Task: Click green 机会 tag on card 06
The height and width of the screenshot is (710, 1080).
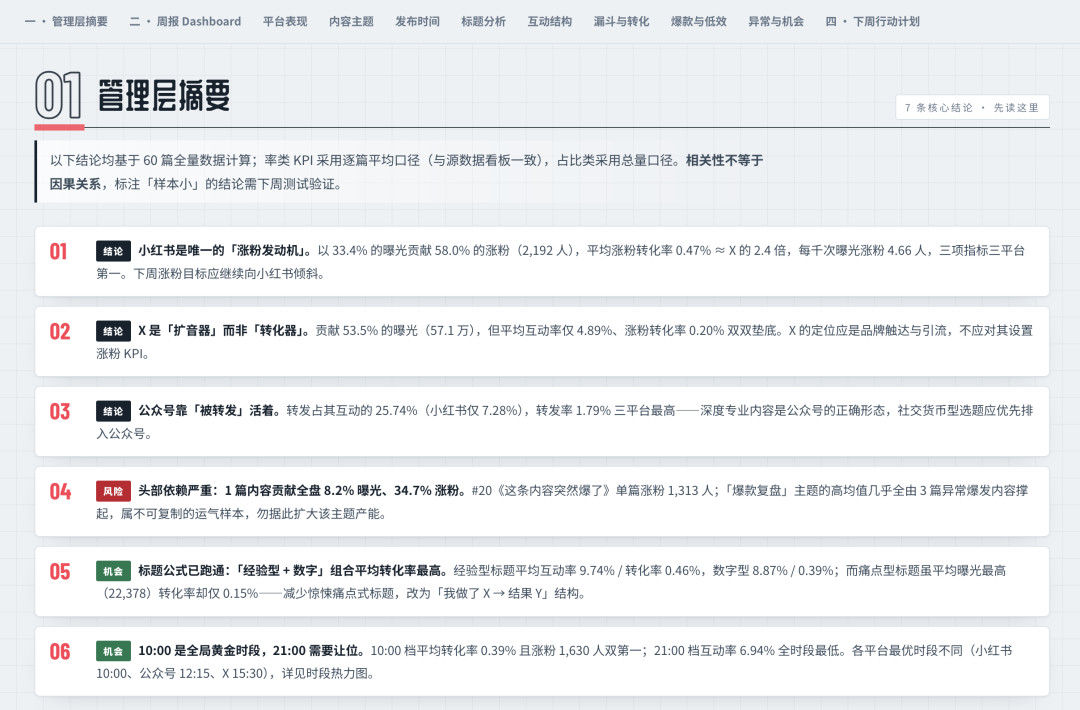Action: (113, 651)
